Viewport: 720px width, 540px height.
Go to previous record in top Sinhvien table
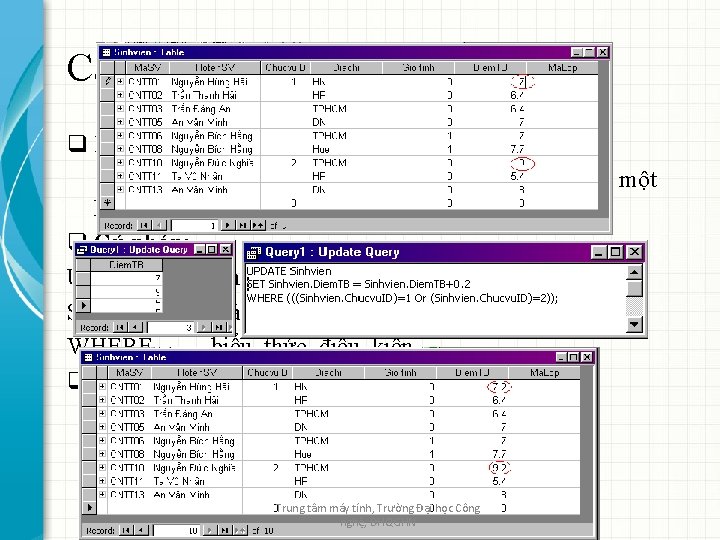(x=159, y=225)
